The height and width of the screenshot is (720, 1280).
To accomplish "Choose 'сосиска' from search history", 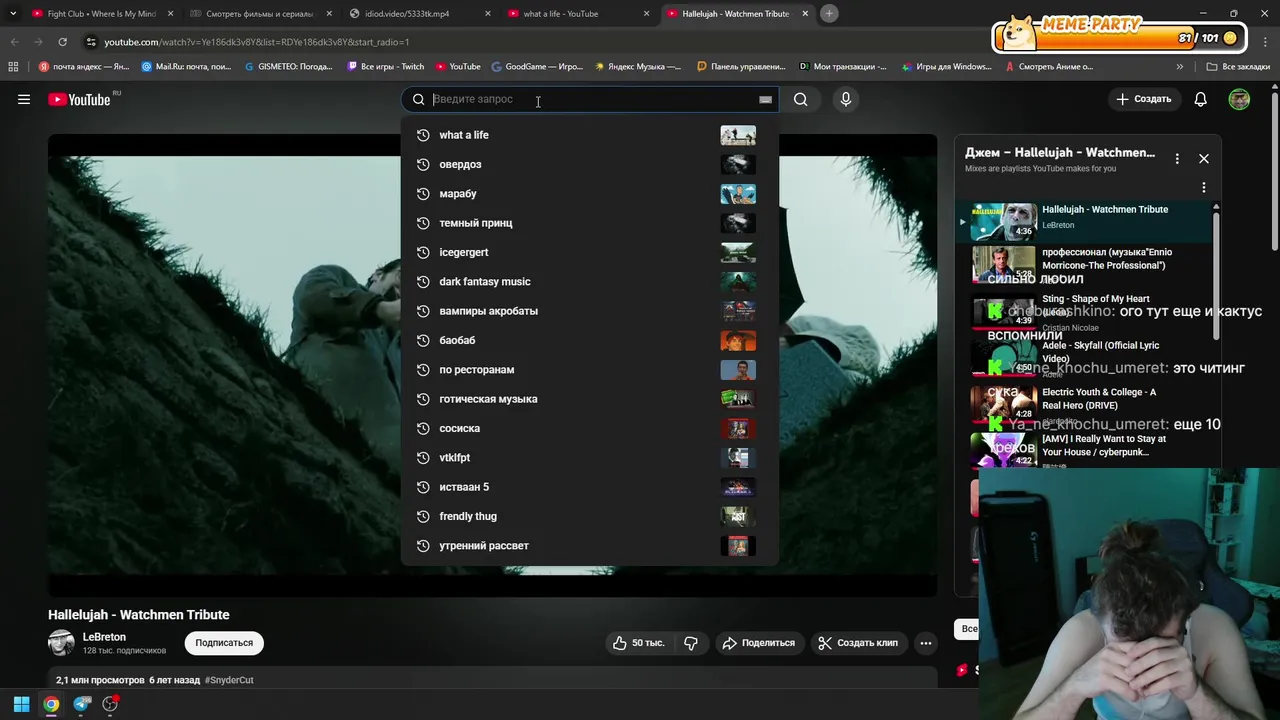I will click(x=590, y=428).
